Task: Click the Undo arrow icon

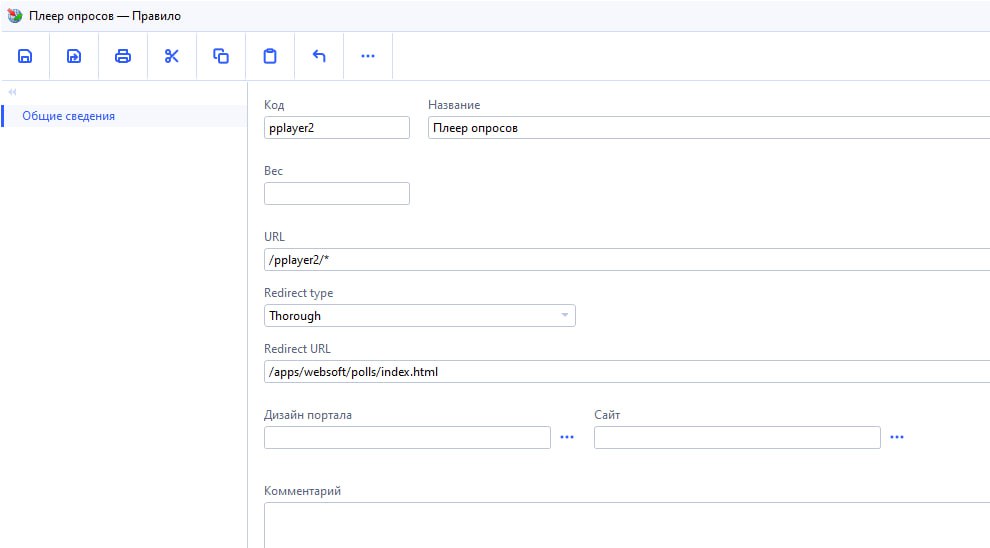Action: [x=319, y=56]
